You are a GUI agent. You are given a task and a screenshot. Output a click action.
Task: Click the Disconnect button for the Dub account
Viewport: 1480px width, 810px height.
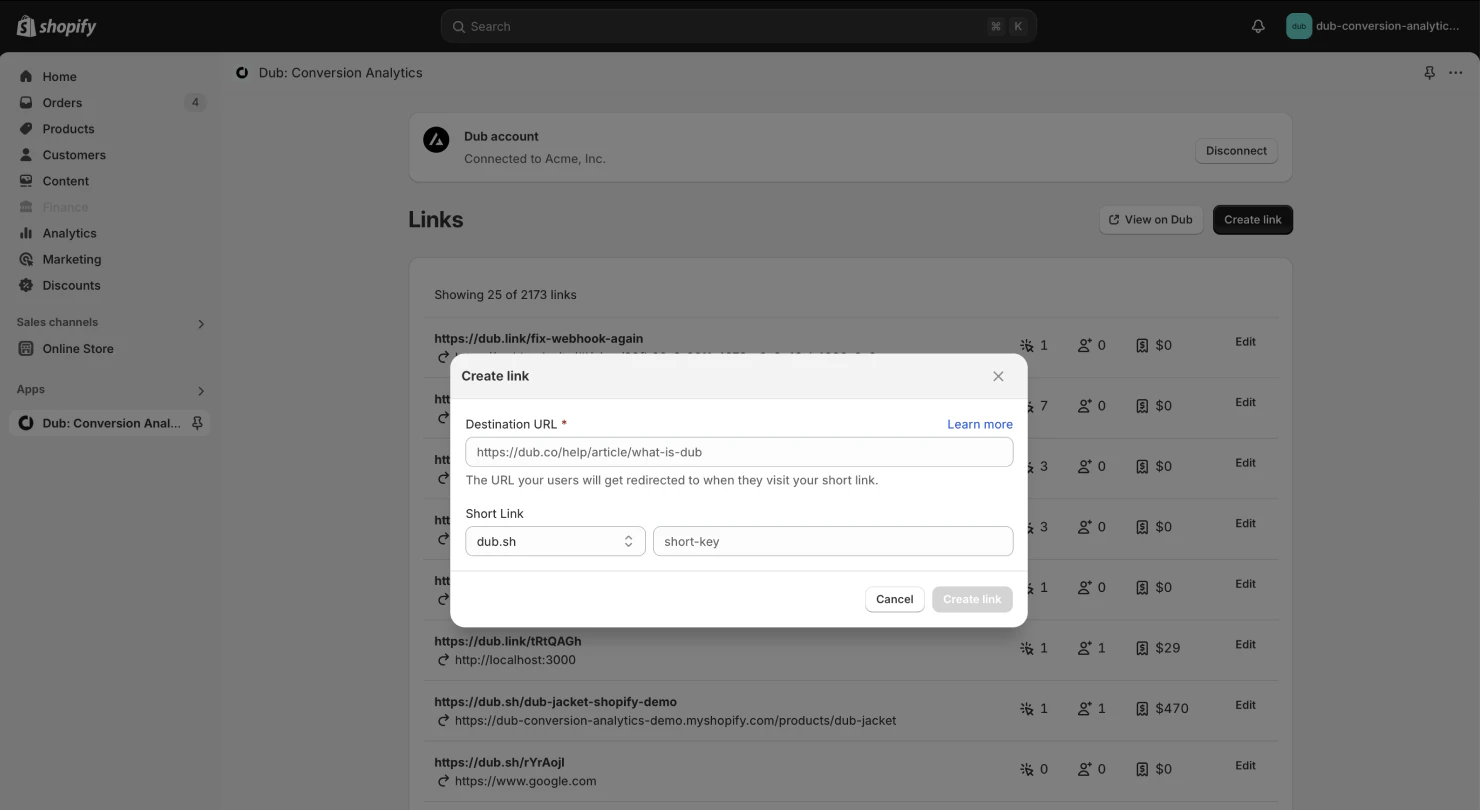point(1236,150)
